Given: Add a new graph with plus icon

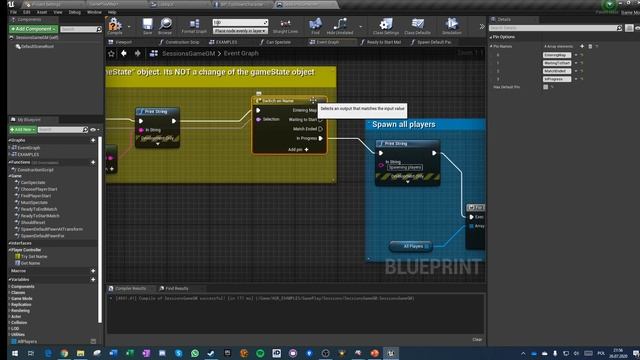Looking at the screenshot, I should pyautogui.click(x=93, y=140).
